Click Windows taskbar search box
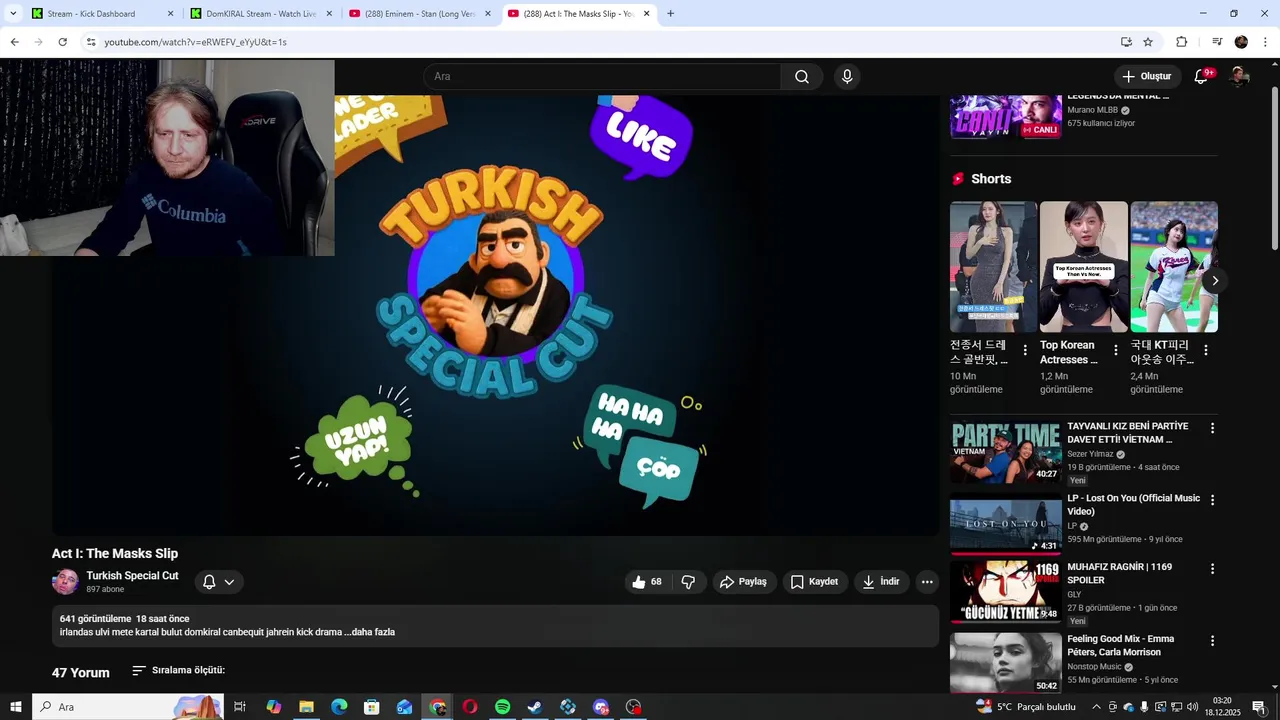The width and height of the screenshot is (1280, 720). [x=130, y=707]
